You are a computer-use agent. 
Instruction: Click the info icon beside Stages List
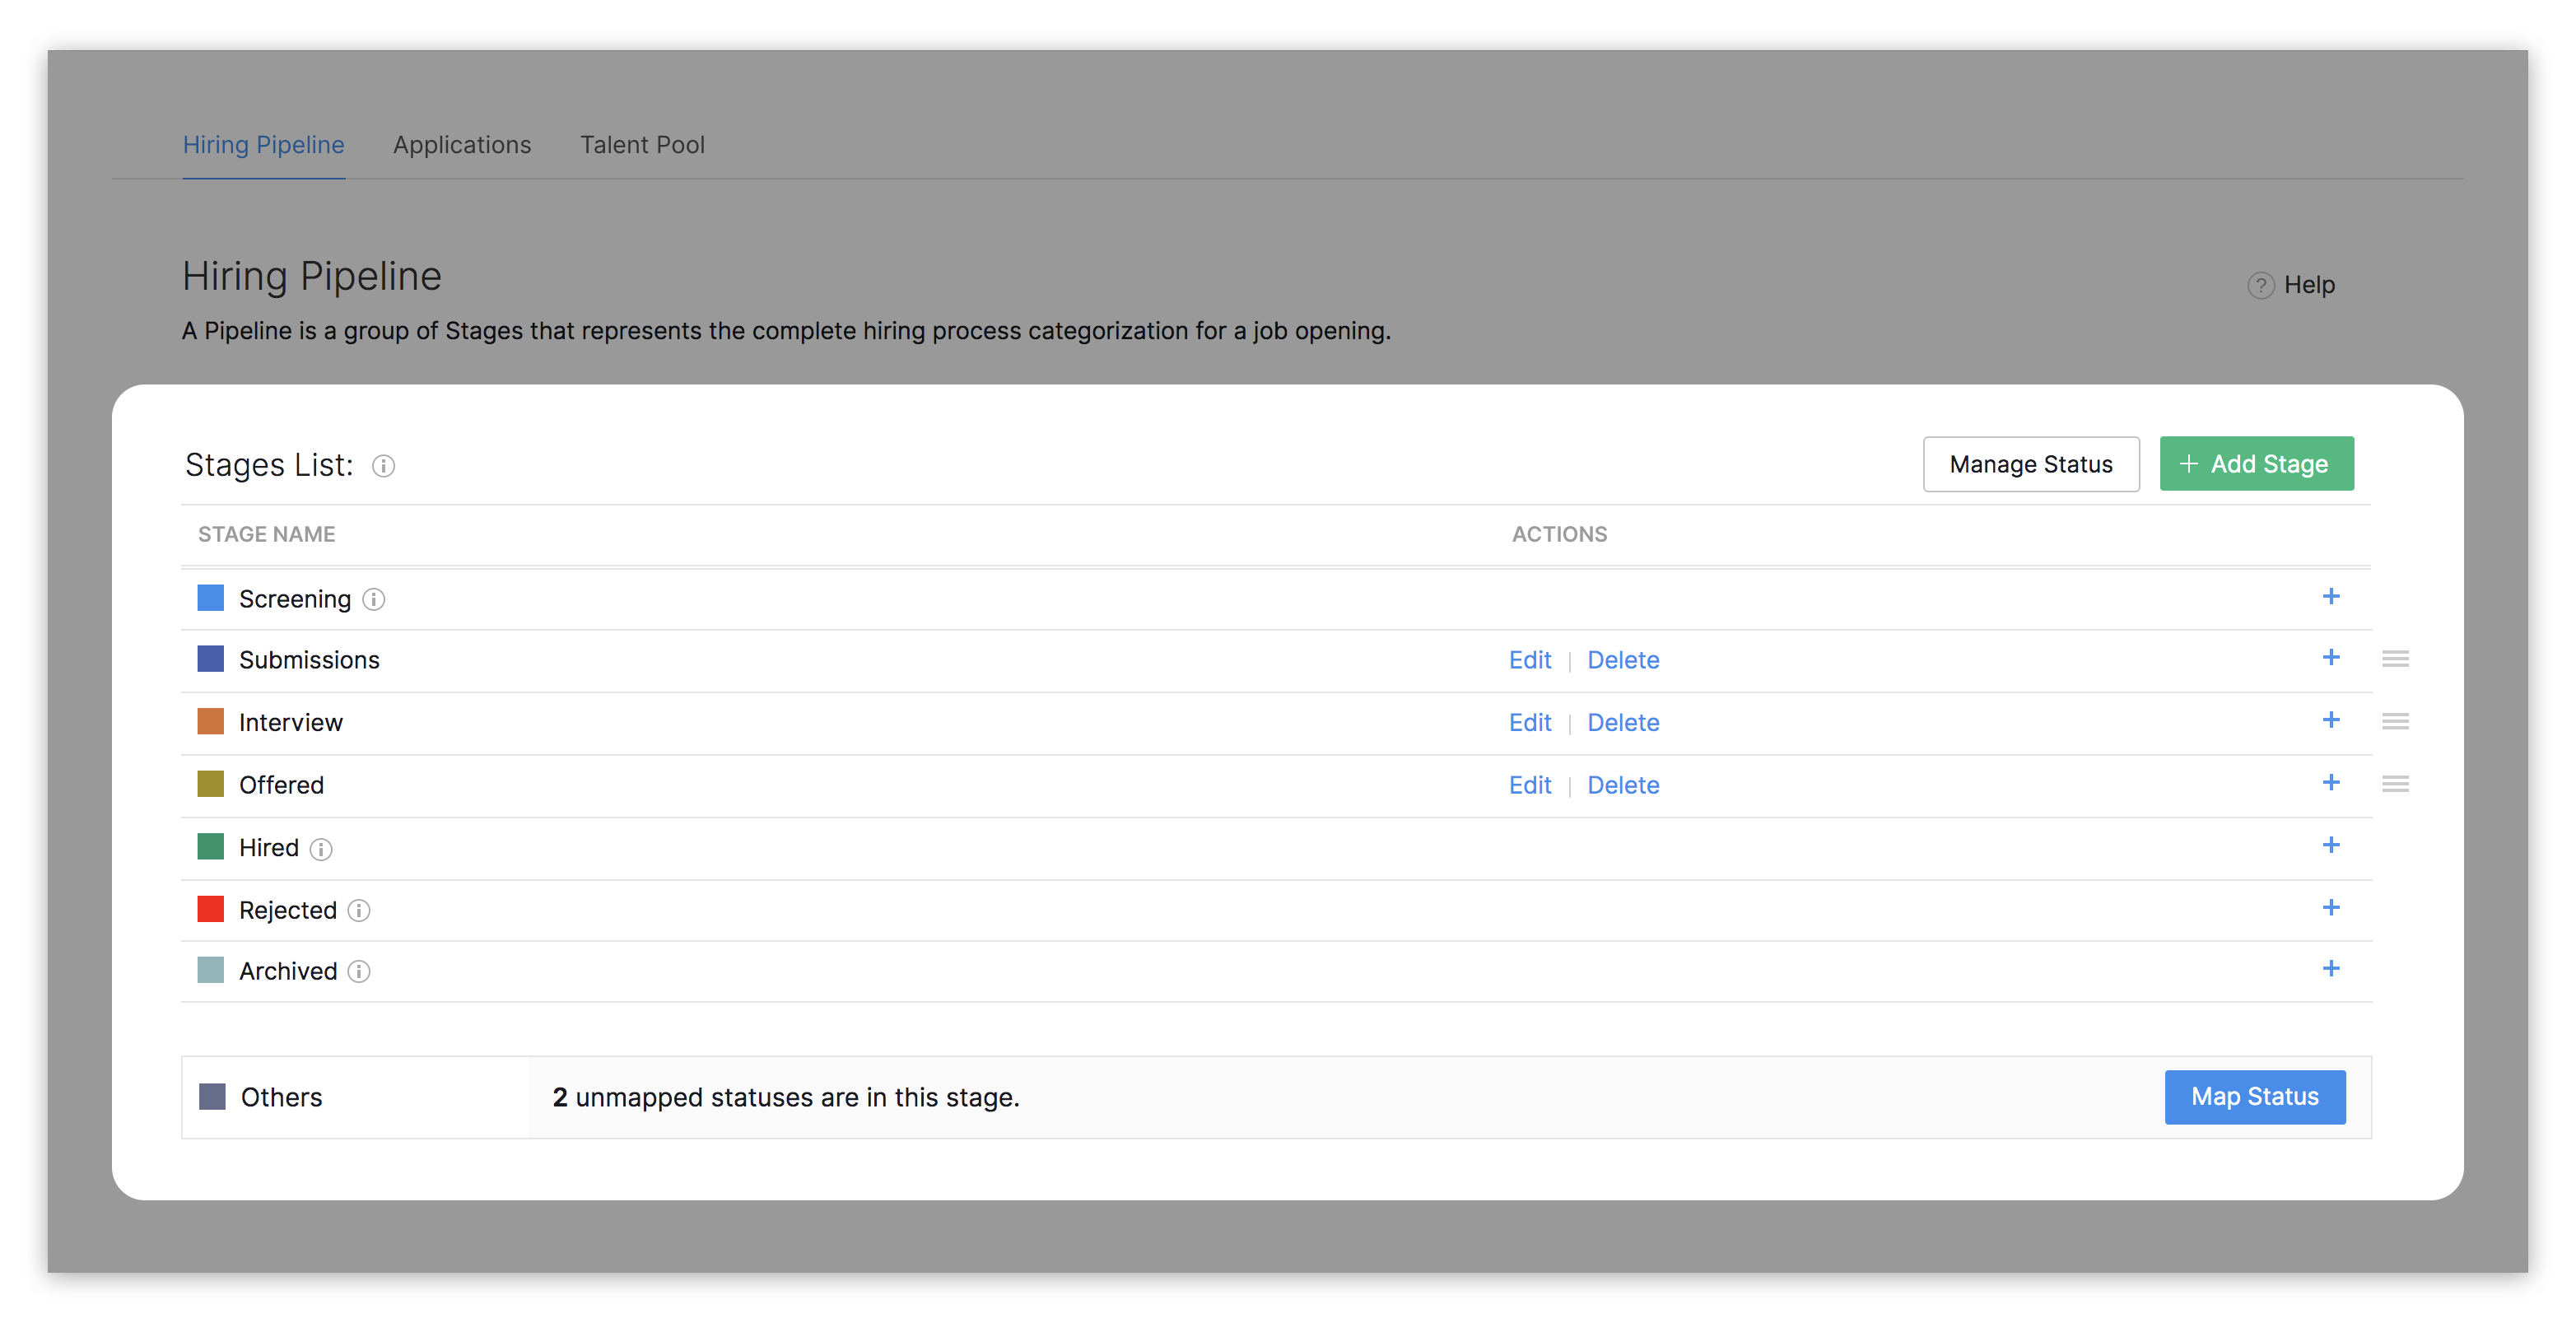coord(384,466)
